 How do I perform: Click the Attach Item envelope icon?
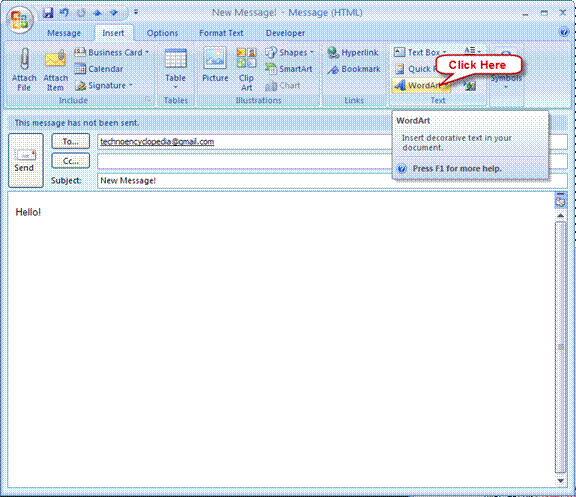[x=55, y=59]
